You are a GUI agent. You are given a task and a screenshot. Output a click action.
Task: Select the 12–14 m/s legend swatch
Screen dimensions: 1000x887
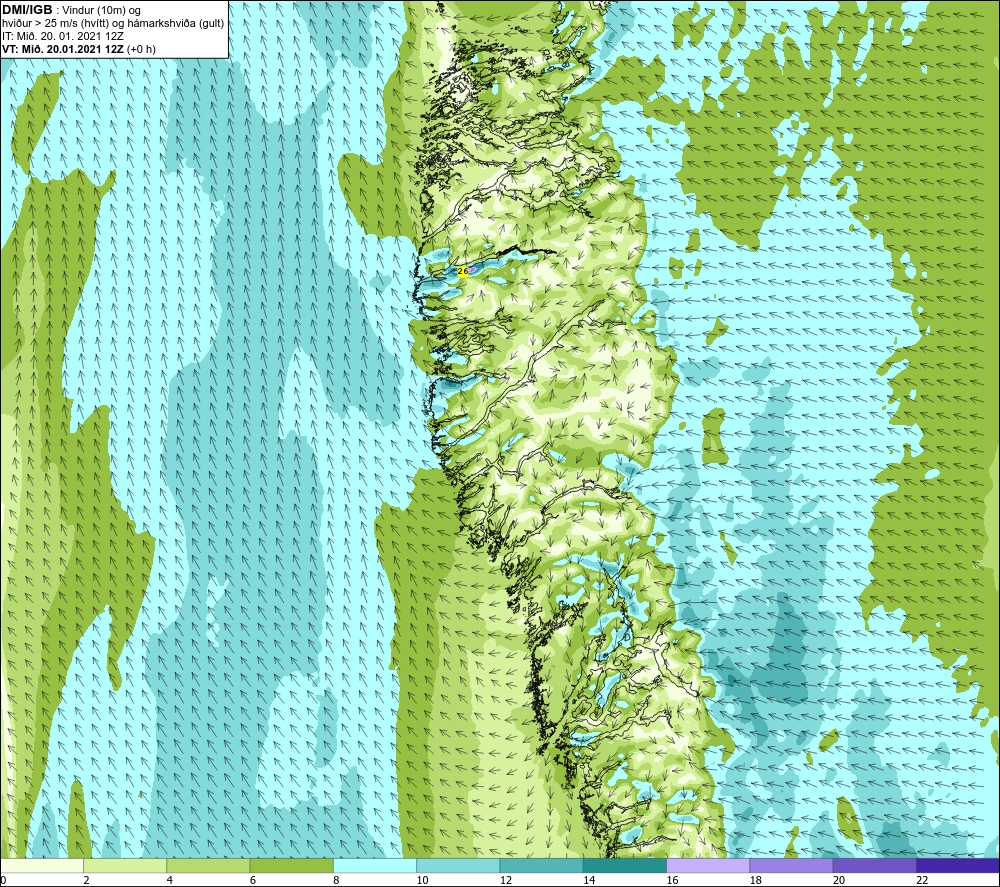pos(541,865)
